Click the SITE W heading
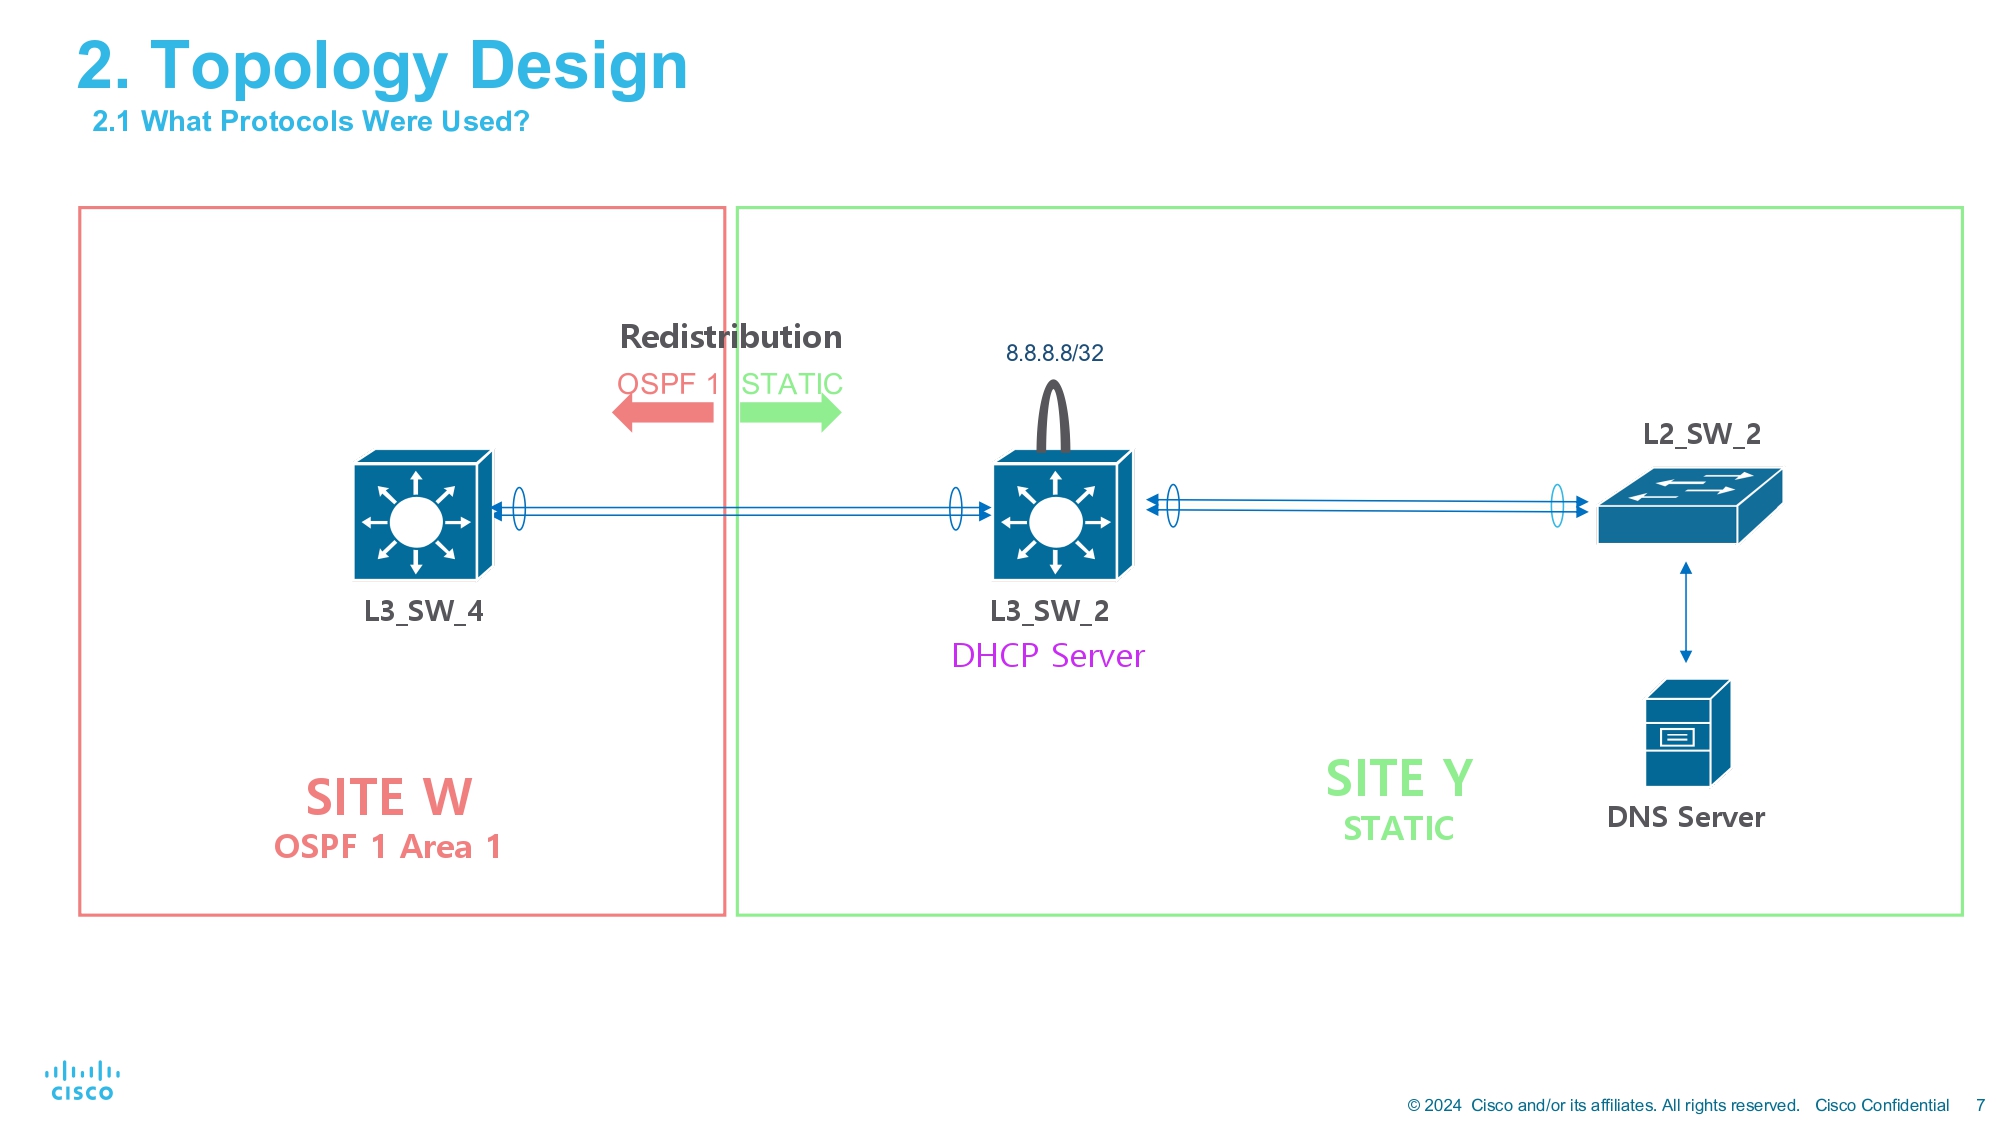The image size is (2000, 1125). pyautogui.click(x=389, y=797)
